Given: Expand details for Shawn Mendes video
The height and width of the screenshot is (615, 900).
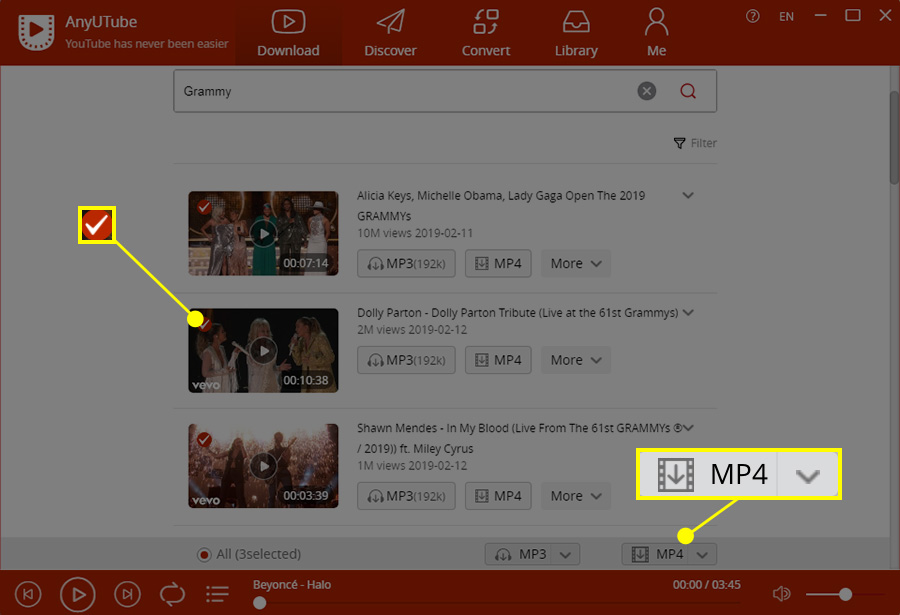Looking at the screenshot, I should [688, 428].
